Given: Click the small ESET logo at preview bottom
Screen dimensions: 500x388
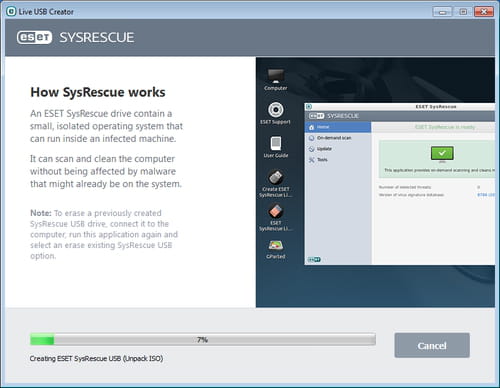Looking at the screenshot, I should pyautogui.click(x=314, y=259).
